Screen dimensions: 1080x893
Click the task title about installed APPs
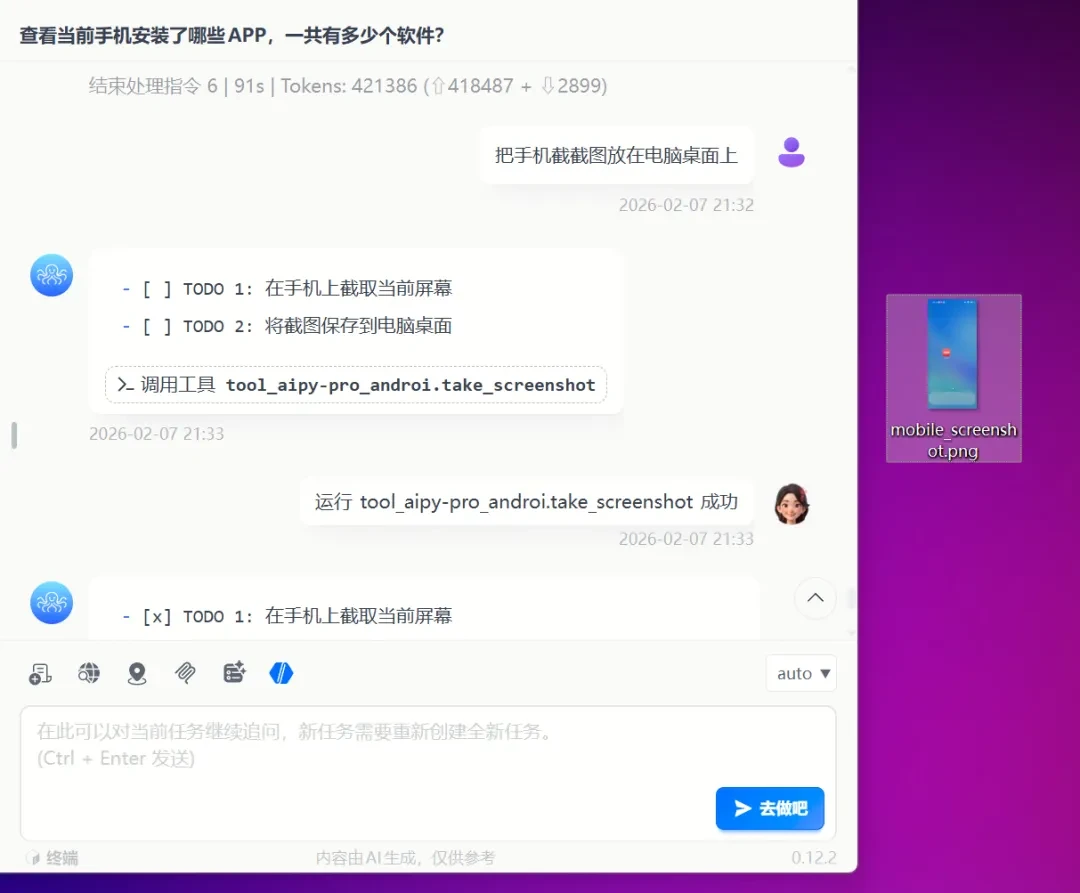click(231, 36)
